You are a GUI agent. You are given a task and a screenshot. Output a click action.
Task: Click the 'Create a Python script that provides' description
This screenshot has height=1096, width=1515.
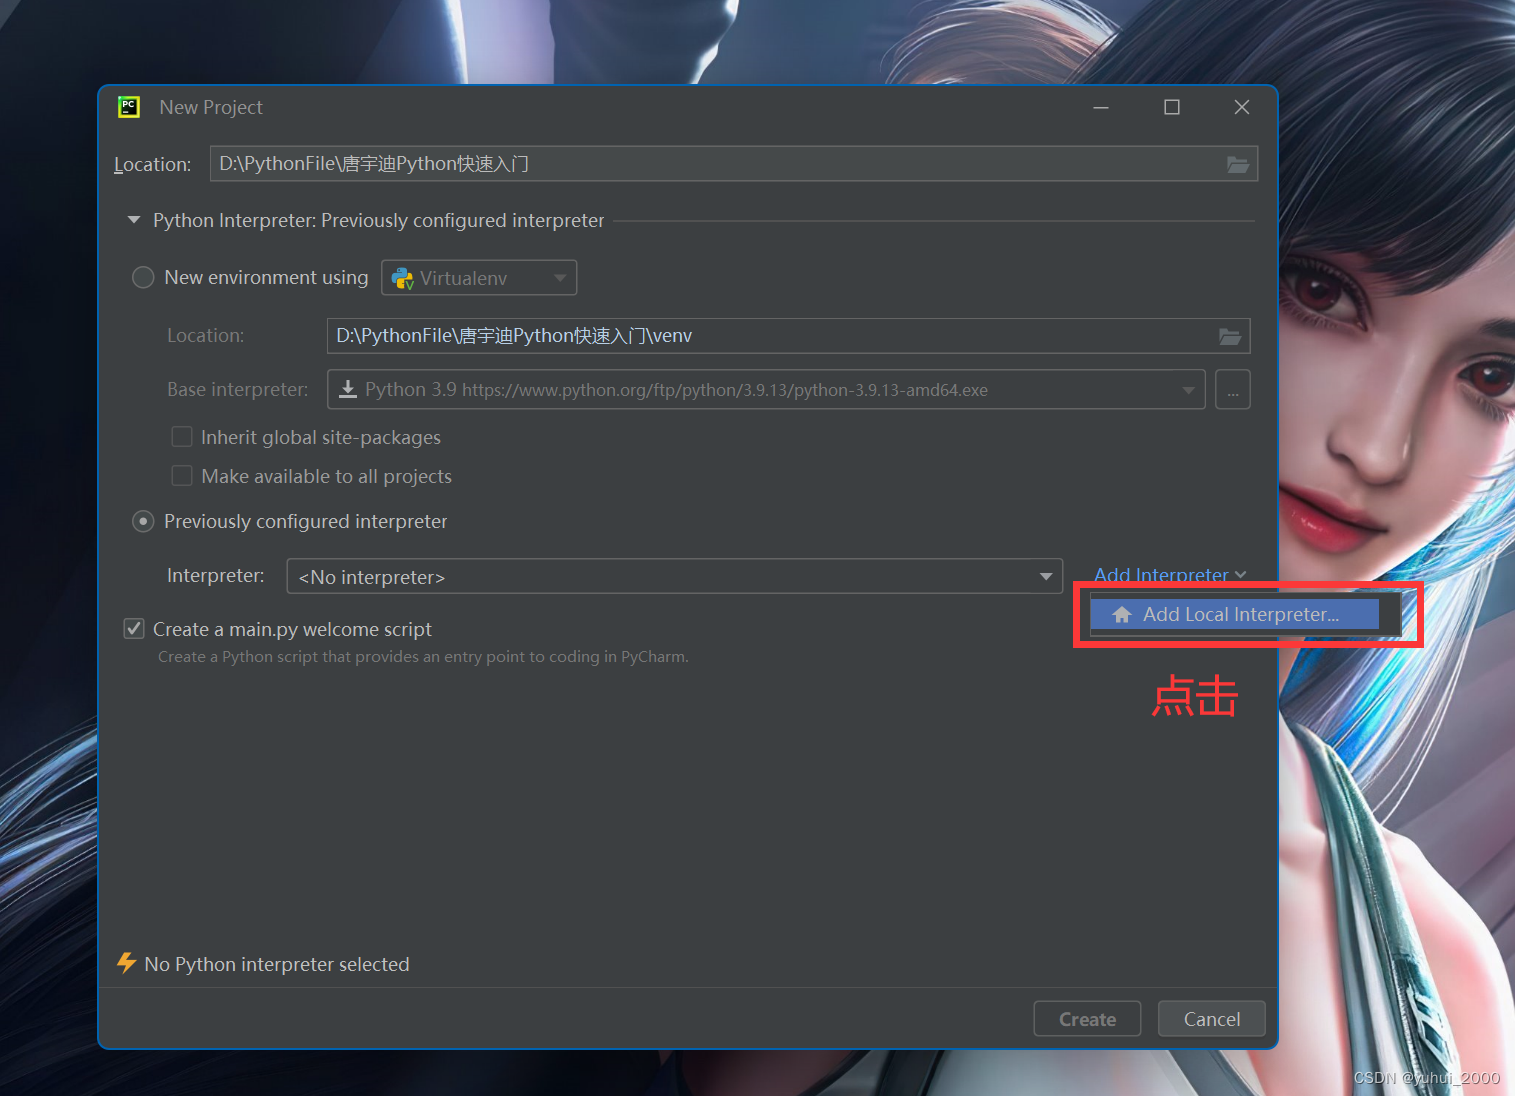[x=423, y=657]
